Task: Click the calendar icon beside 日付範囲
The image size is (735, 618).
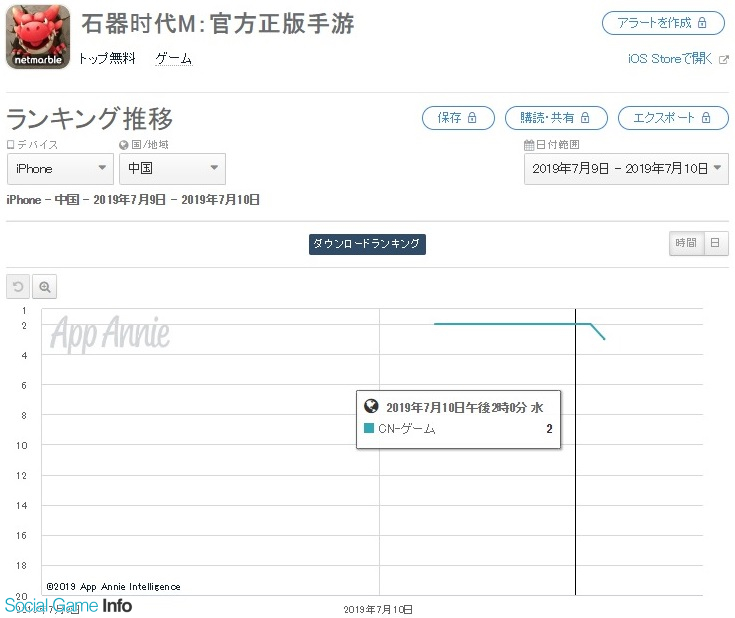Action: click(529, 145)
